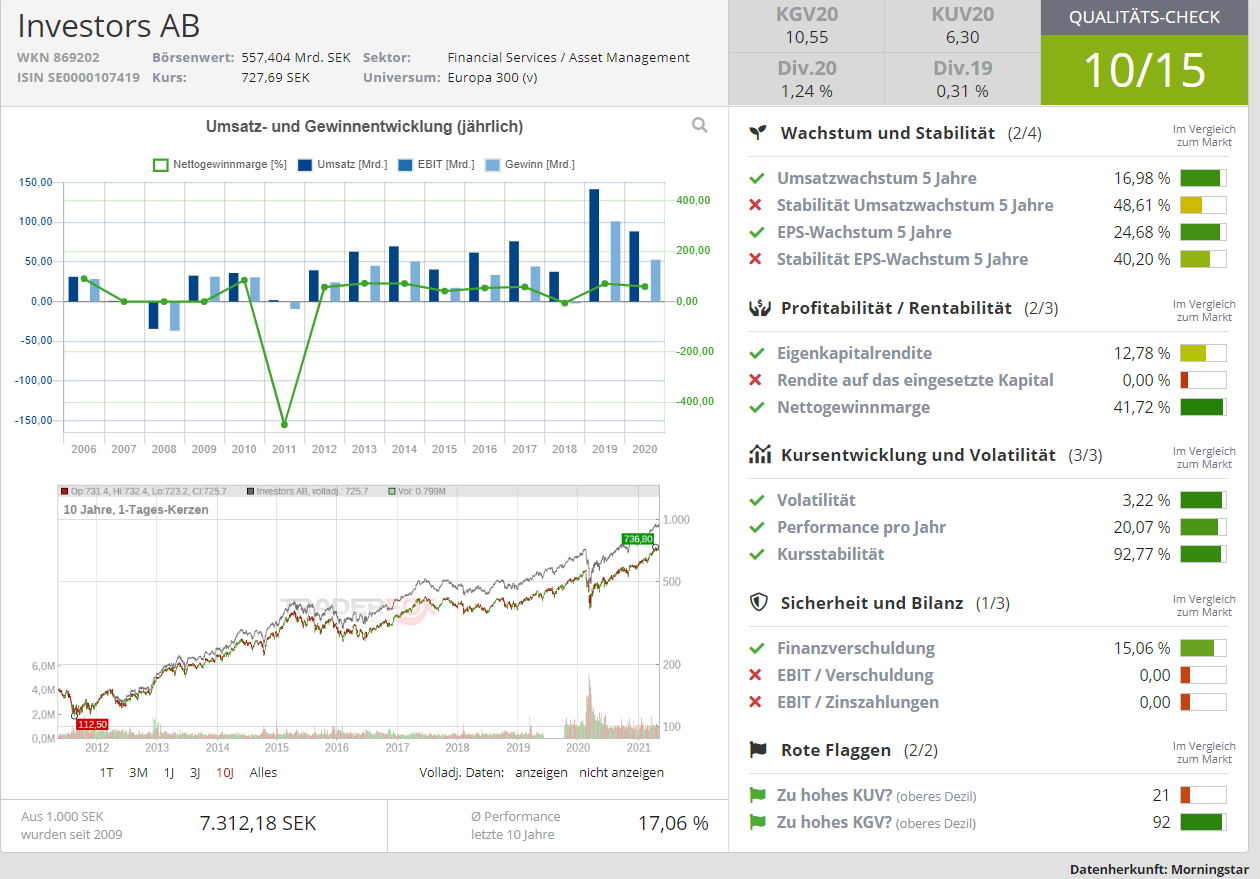Click the leaf icon beside Wachstum und Stabilität

click(x=760, y=132)
